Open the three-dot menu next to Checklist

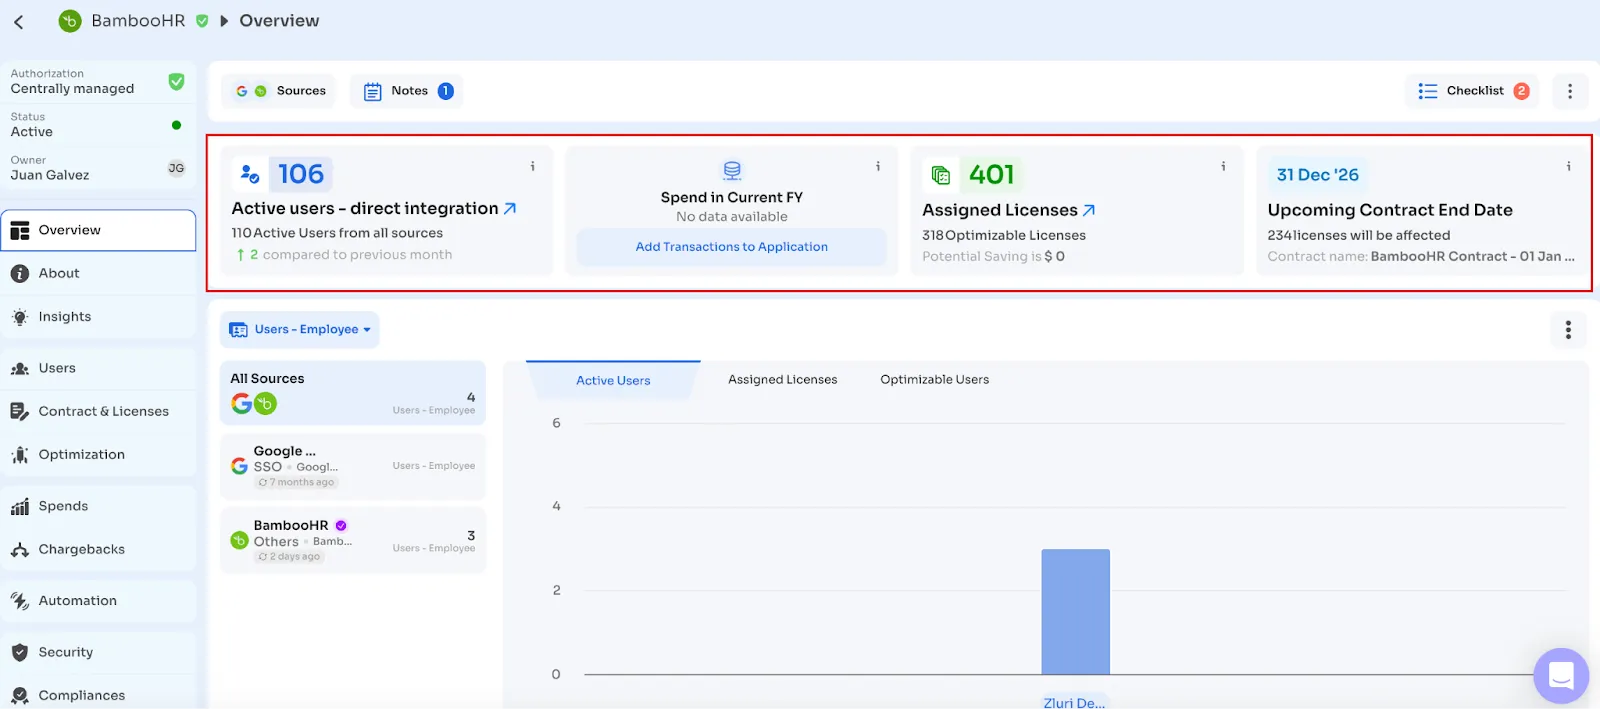[x=1570, y=91]
